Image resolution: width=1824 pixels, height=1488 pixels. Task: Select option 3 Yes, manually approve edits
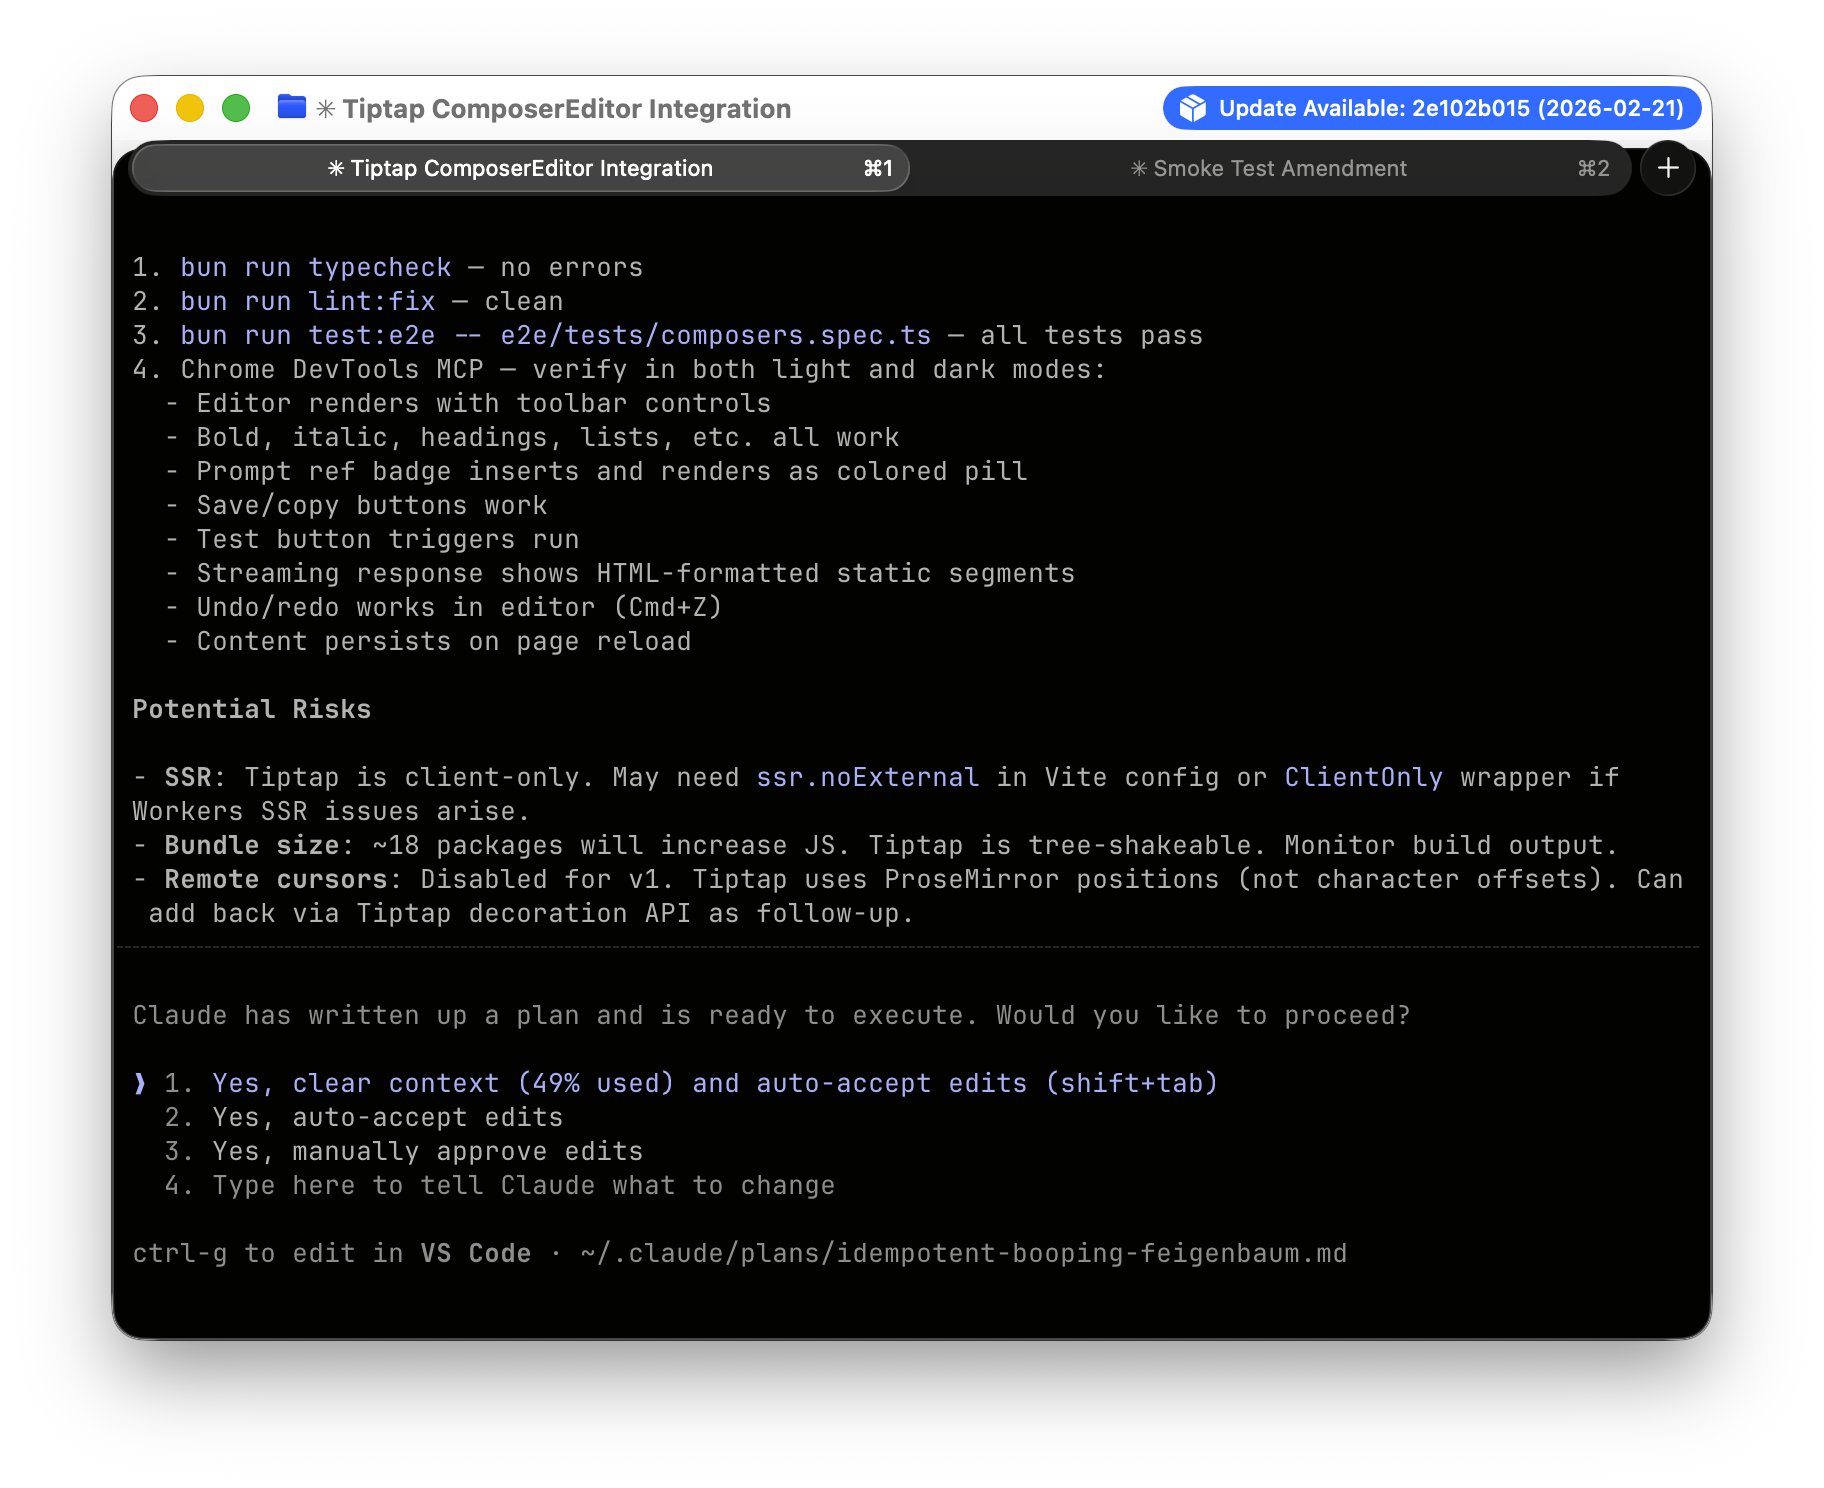tap(403, 1151)
